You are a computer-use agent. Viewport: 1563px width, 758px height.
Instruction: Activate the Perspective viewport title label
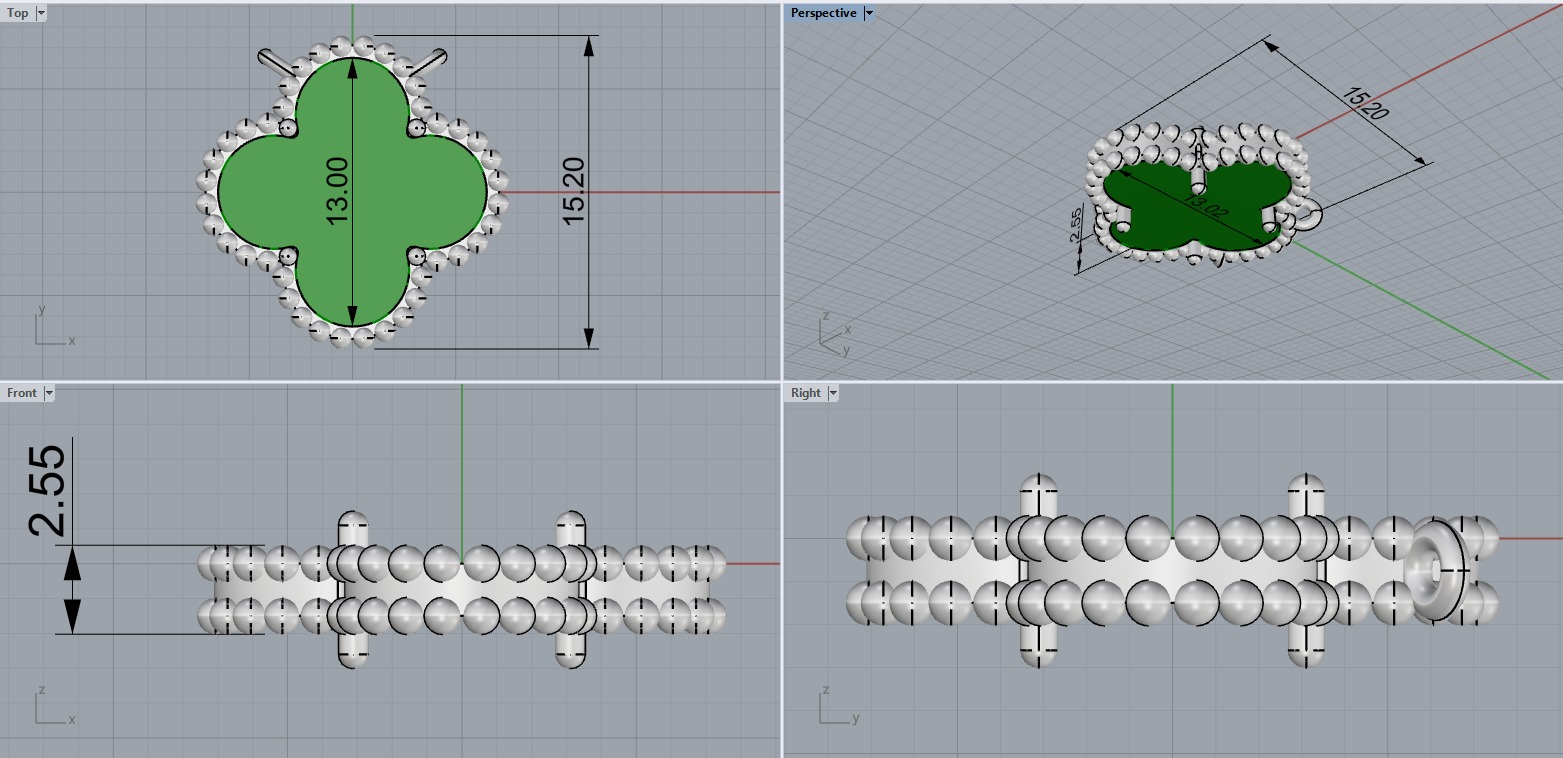tap(823, 13)
